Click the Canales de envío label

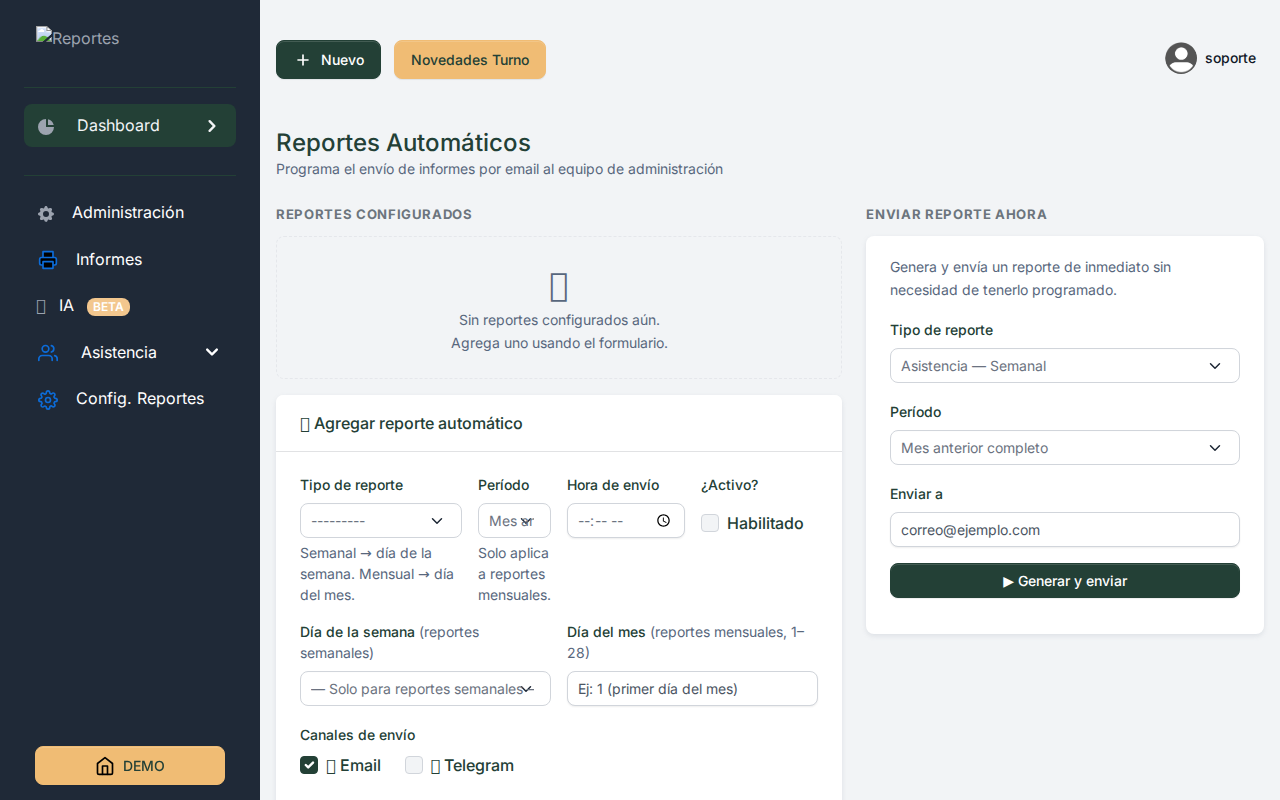click(357, 735)
